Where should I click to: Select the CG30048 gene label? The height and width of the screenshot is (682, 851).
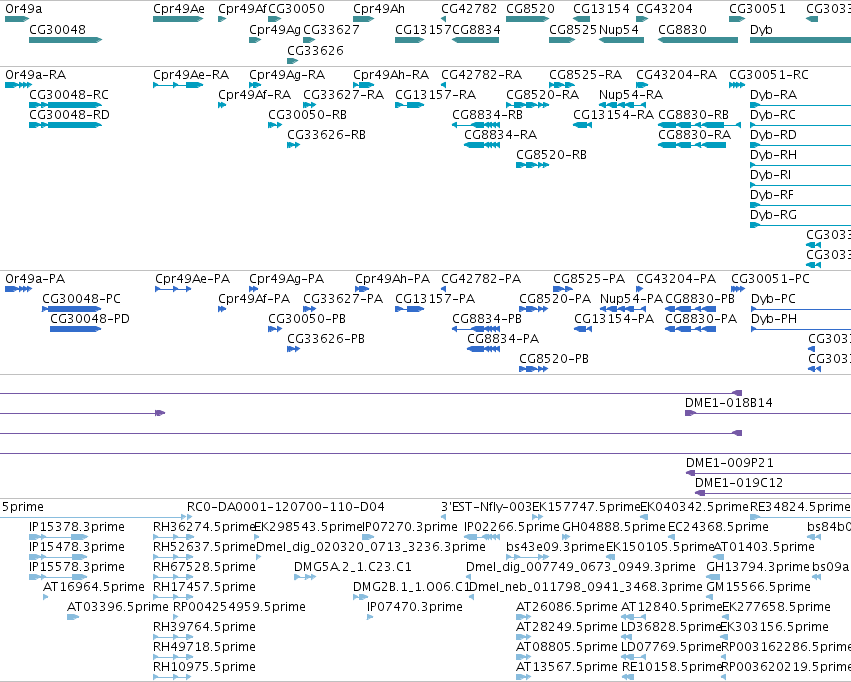coord(57,29)
